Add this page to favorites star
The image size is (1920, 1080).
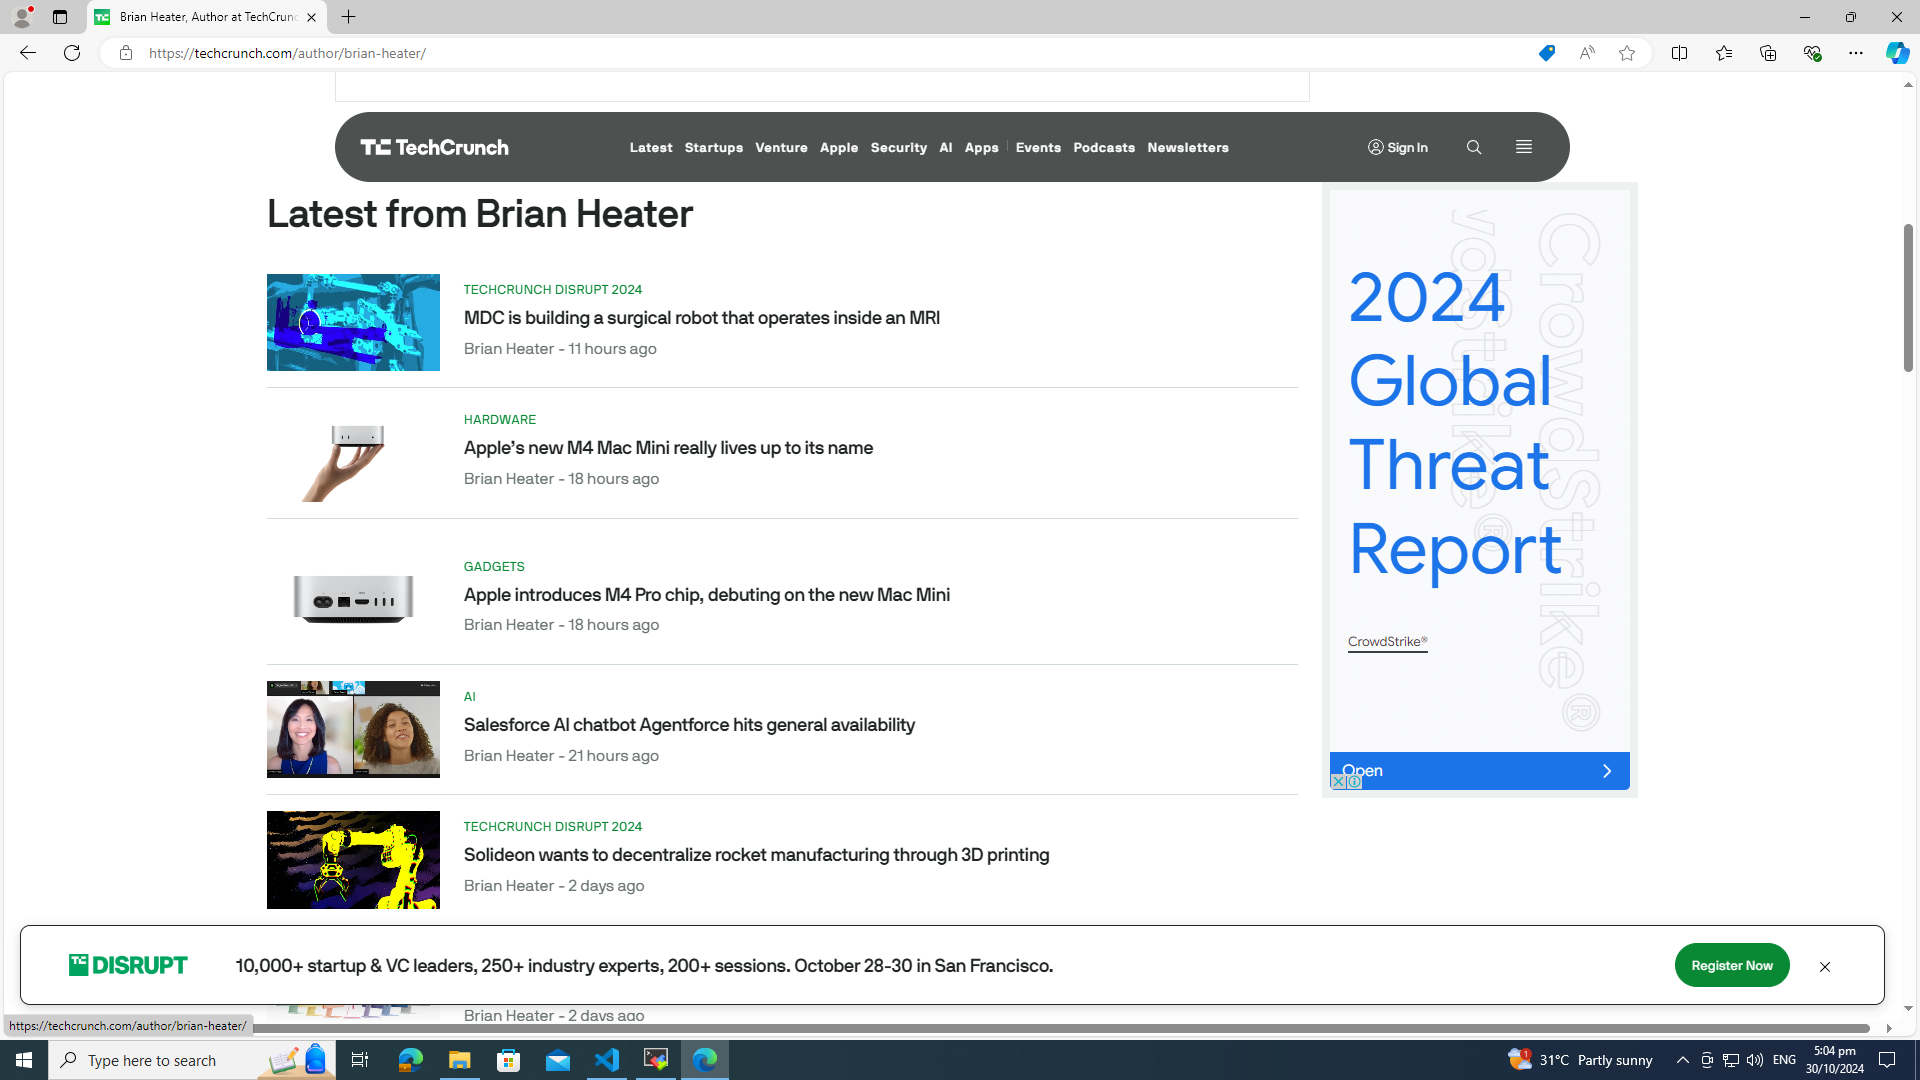coord(1627,53)
